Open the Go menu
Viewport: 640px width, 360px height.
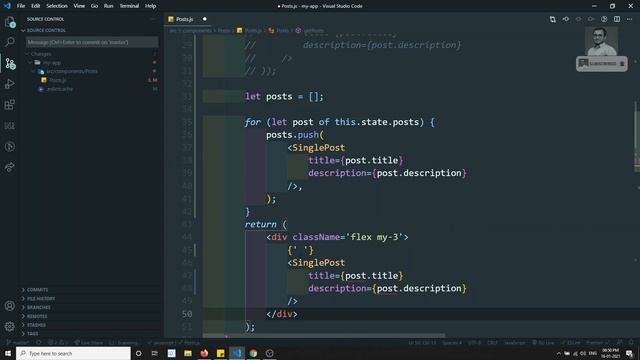tap(94, 6)
